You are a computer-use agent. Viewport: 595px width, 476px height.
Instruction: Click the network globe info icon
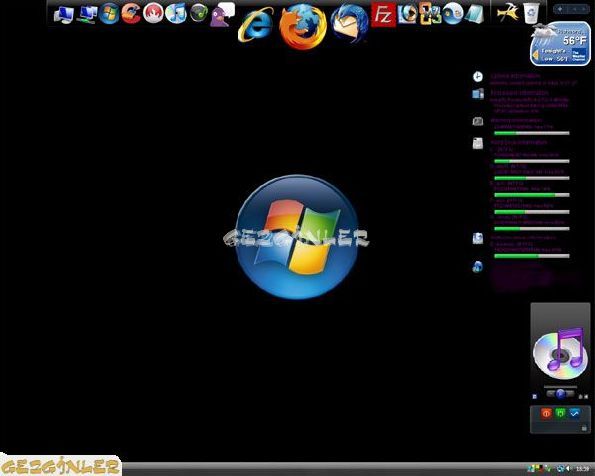[477, 266]
